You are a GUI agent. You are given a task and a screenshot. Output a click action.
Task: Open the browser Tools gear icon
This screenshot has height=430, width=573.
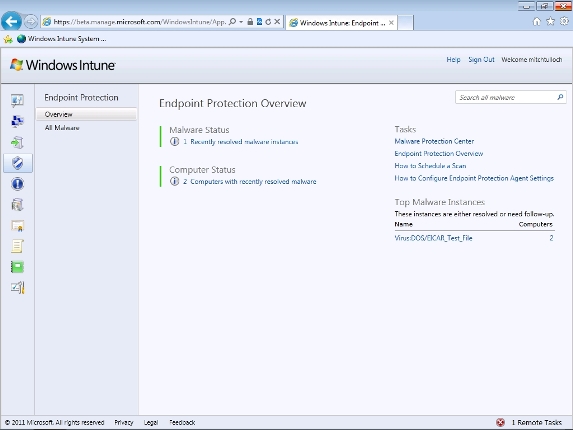(x=564, y=22)
